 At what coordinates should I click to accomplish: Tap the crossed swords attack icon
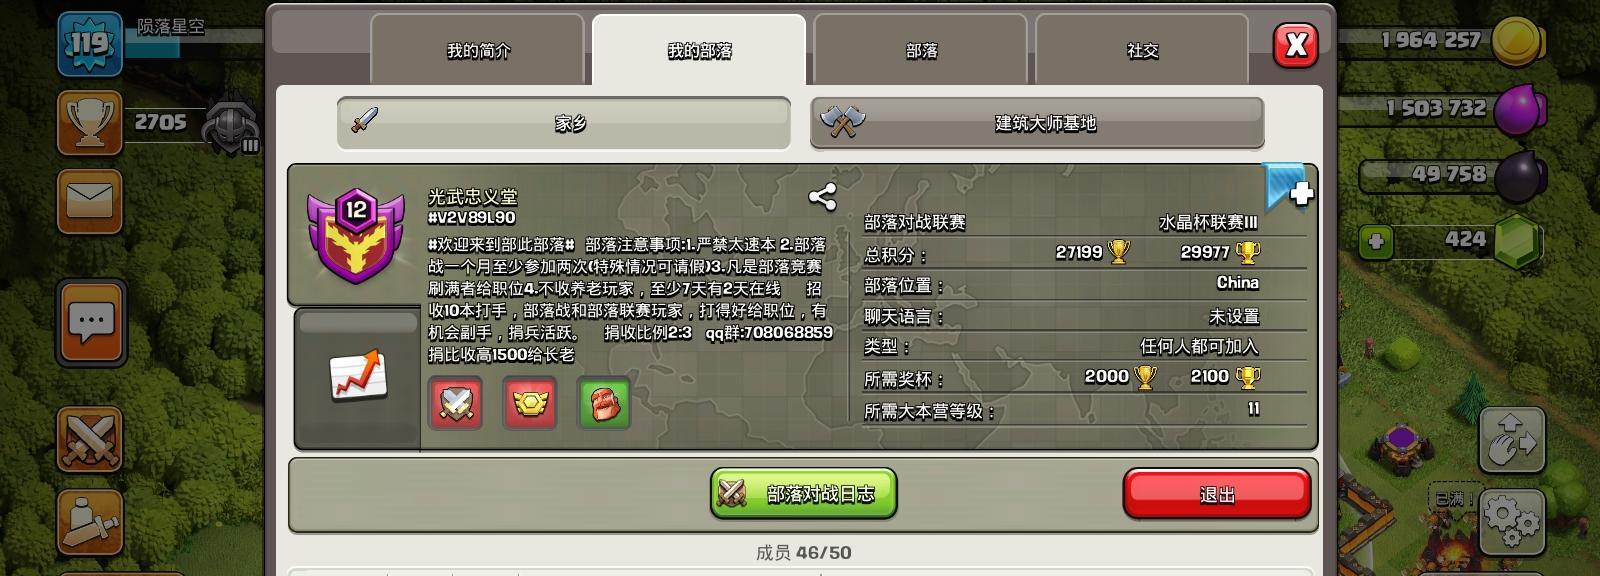click(90, 440)
